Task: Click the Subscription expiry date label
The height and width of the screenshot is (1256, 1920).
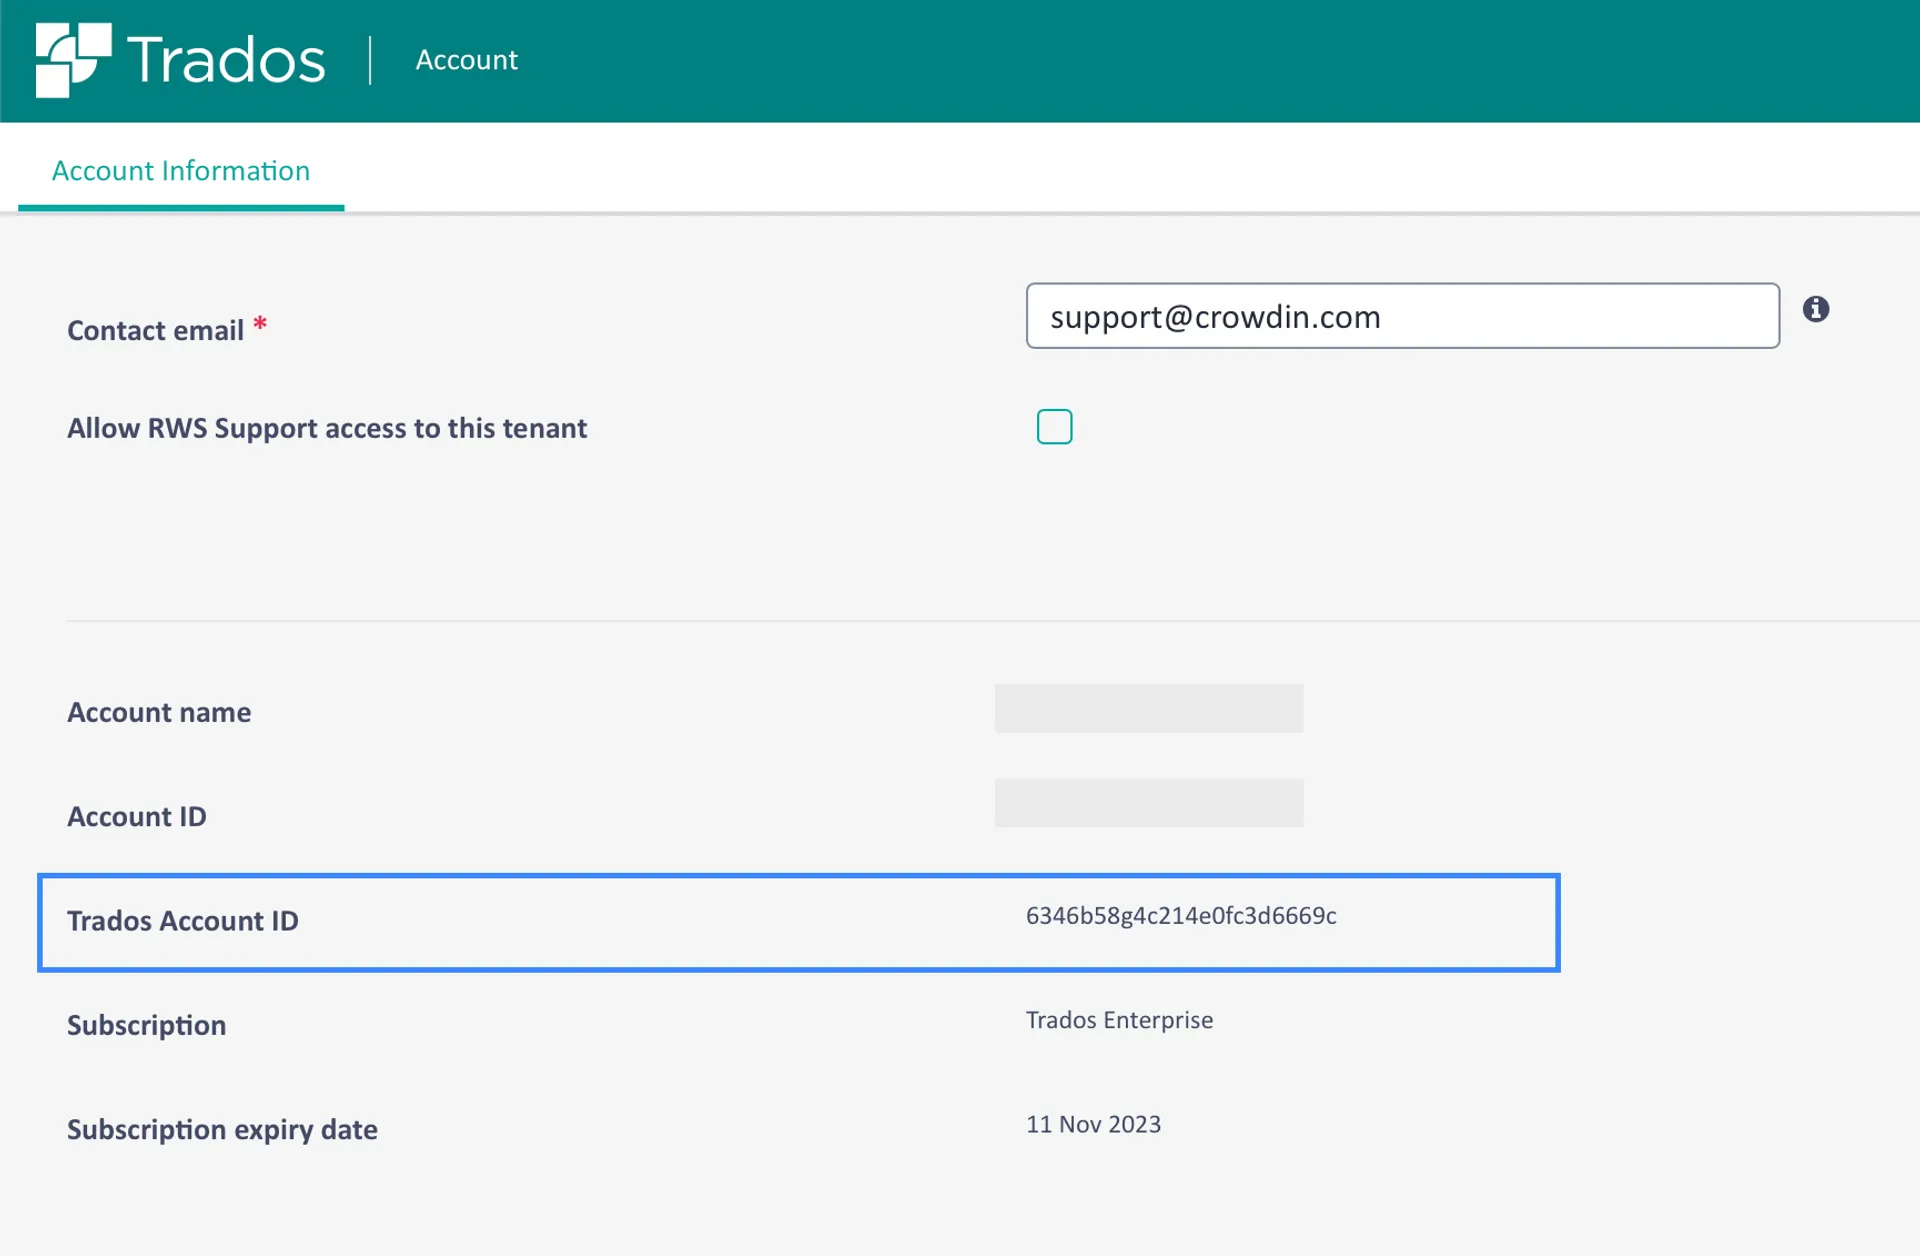Action: [222, 1130]
